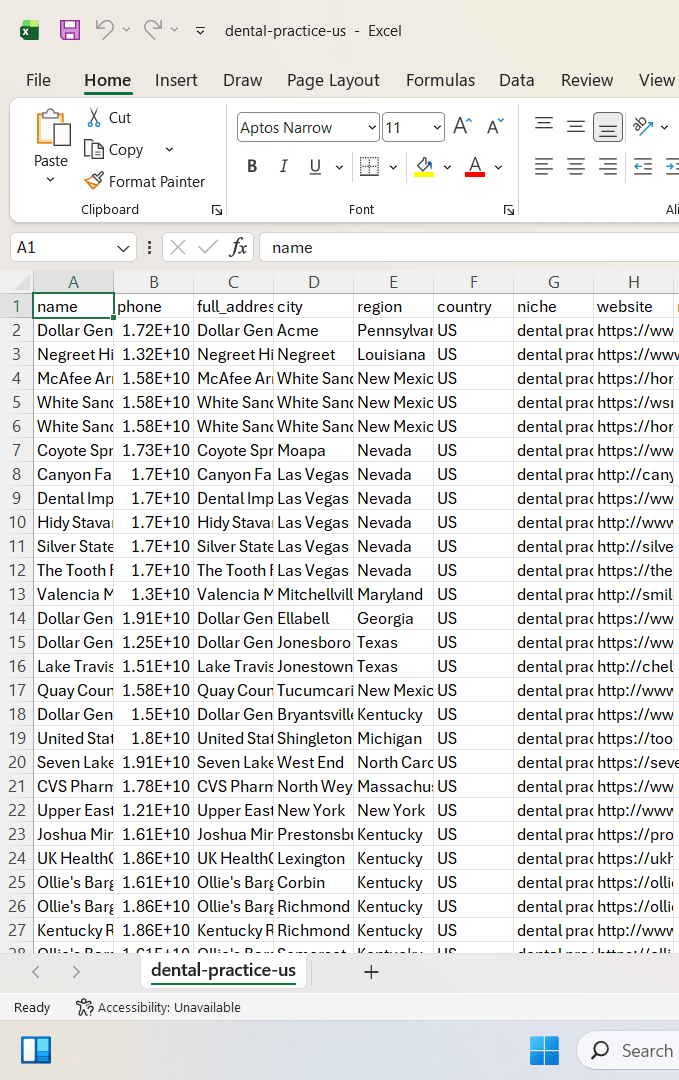Click the Paste clipboard icon
Screen dimensions: 679x1080
52,128
